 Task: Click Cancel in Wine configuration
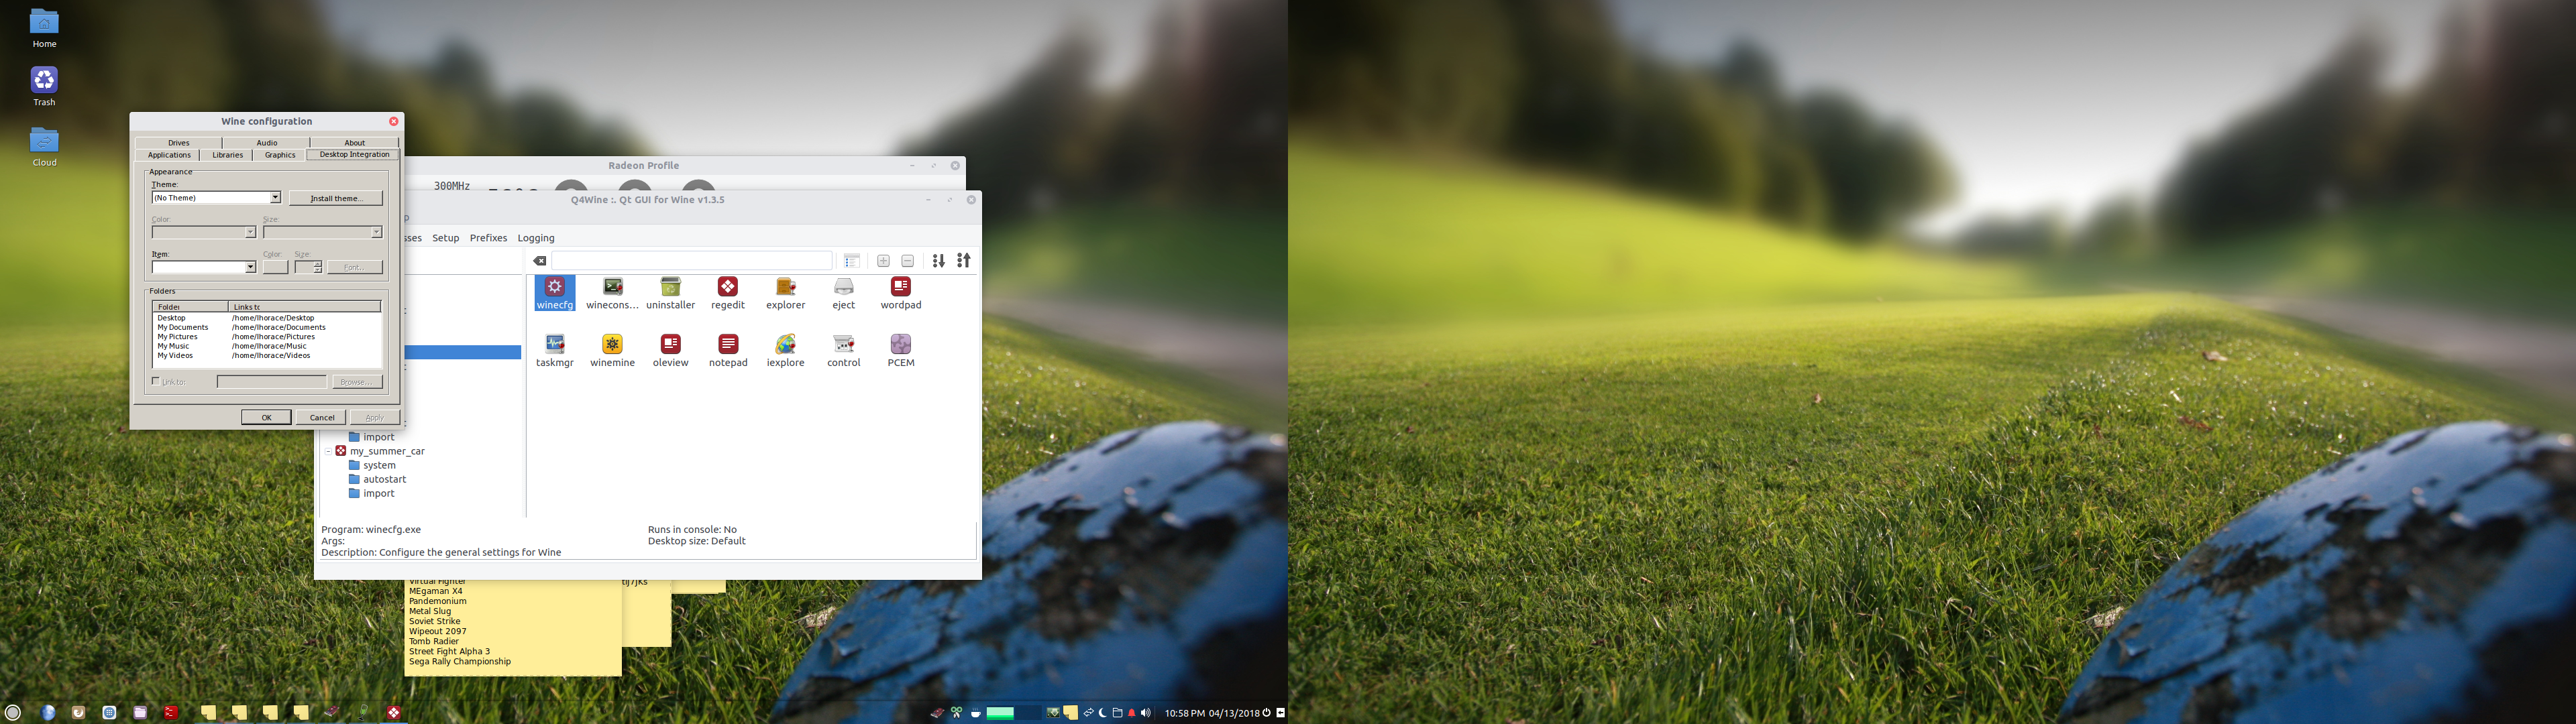322,417
